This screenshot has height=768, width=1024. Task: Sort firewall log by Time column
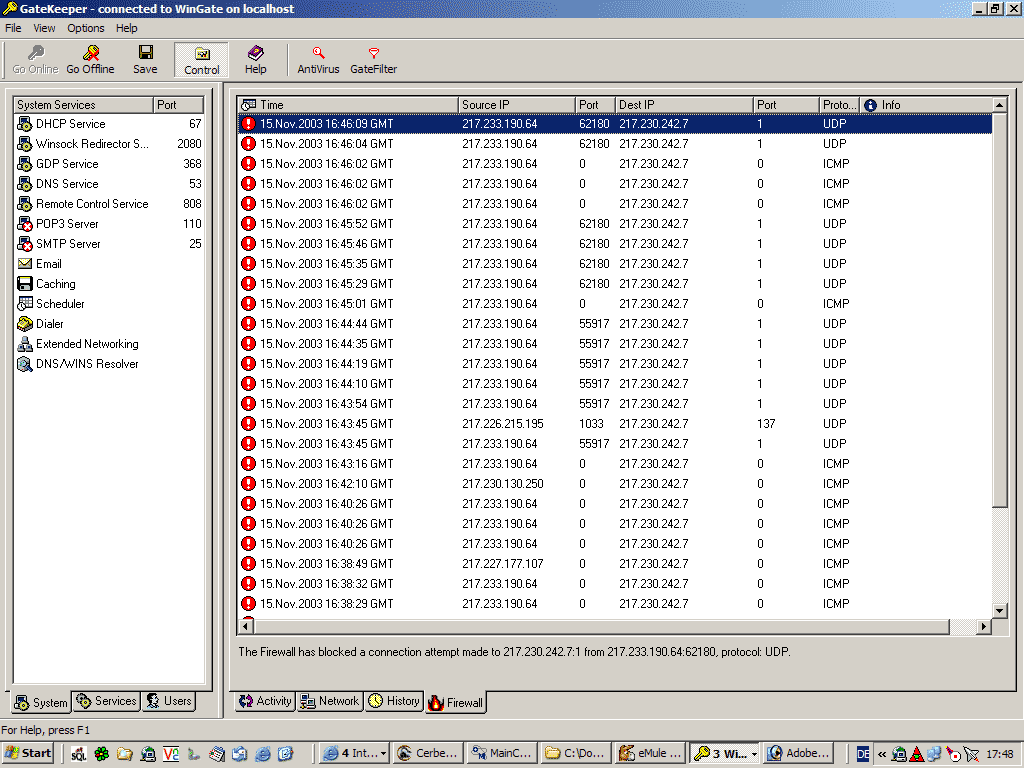[347, 104]
